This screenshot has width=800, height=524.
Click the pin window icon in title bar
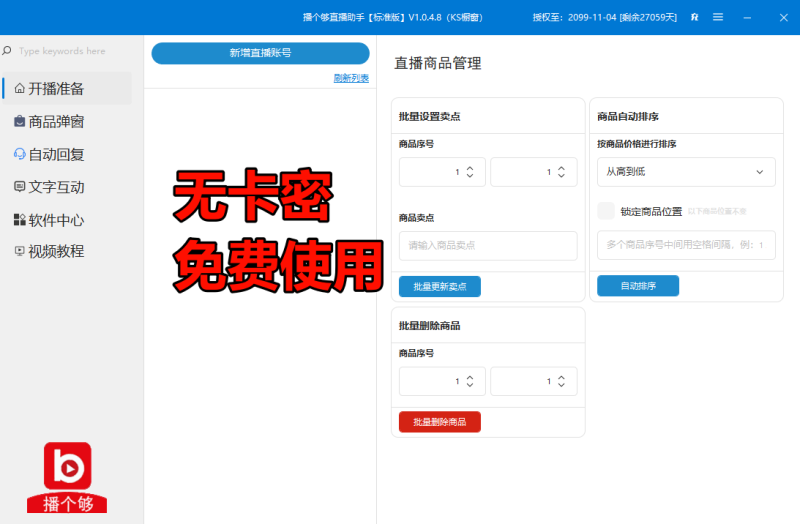point(694,17)
